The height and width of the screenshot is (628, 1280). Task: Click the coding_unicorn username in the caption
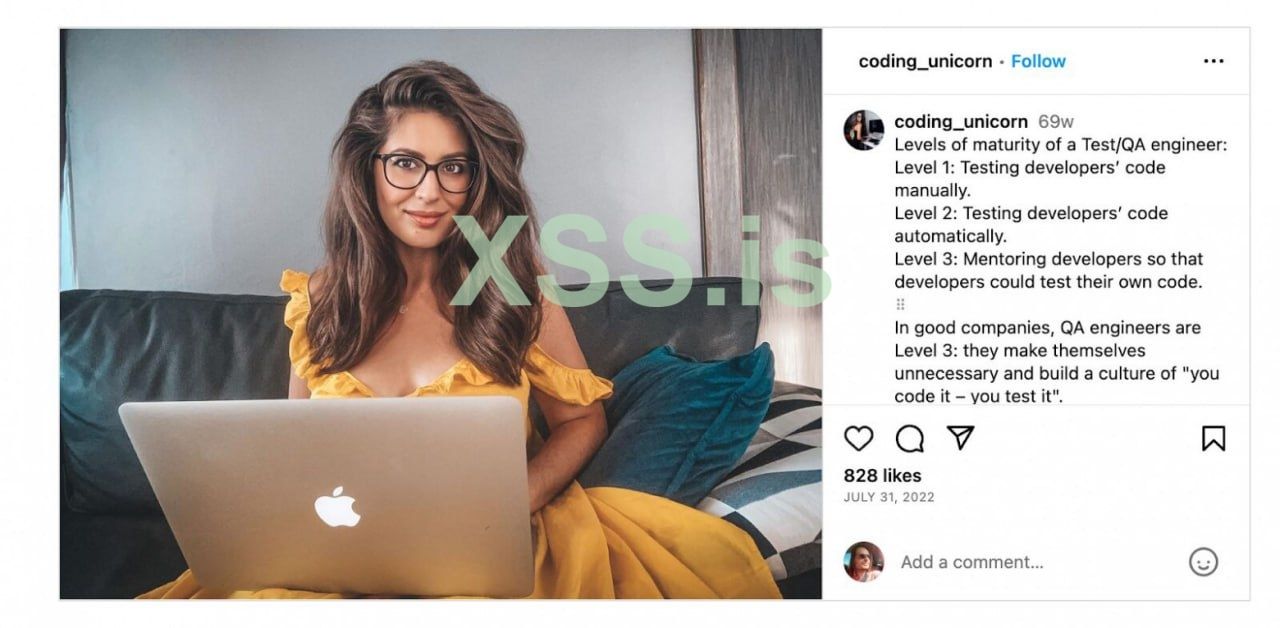(x=961, y=122)
